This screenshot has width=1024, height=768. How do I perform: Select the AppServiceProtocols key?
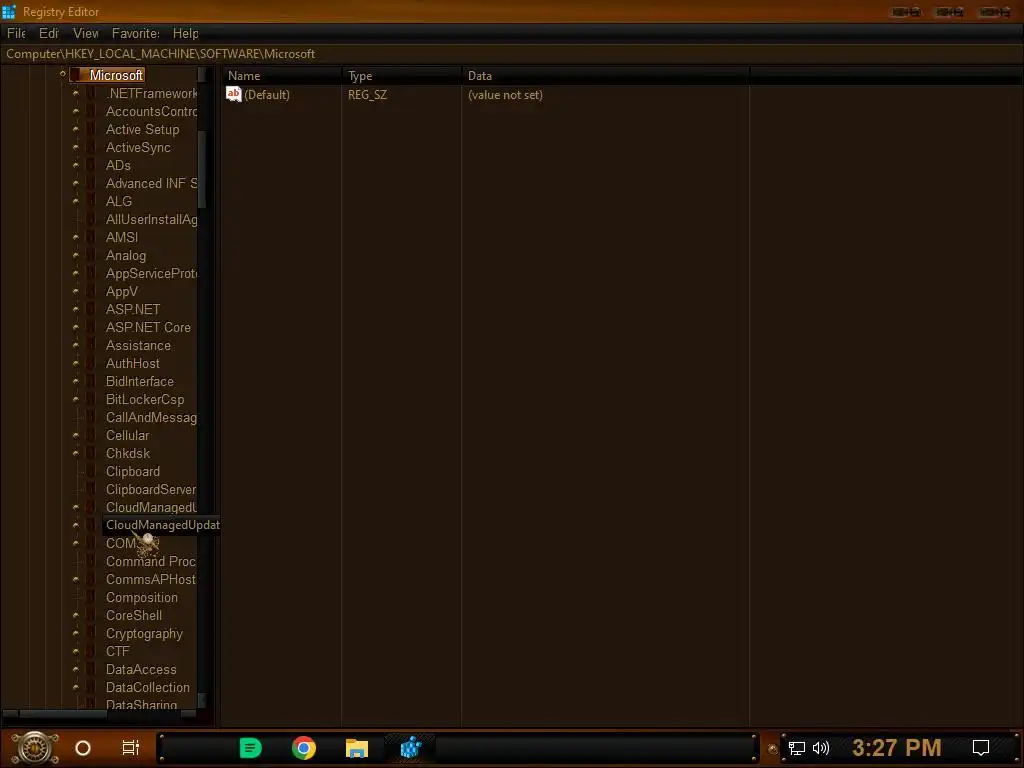(x=151, y=274)
